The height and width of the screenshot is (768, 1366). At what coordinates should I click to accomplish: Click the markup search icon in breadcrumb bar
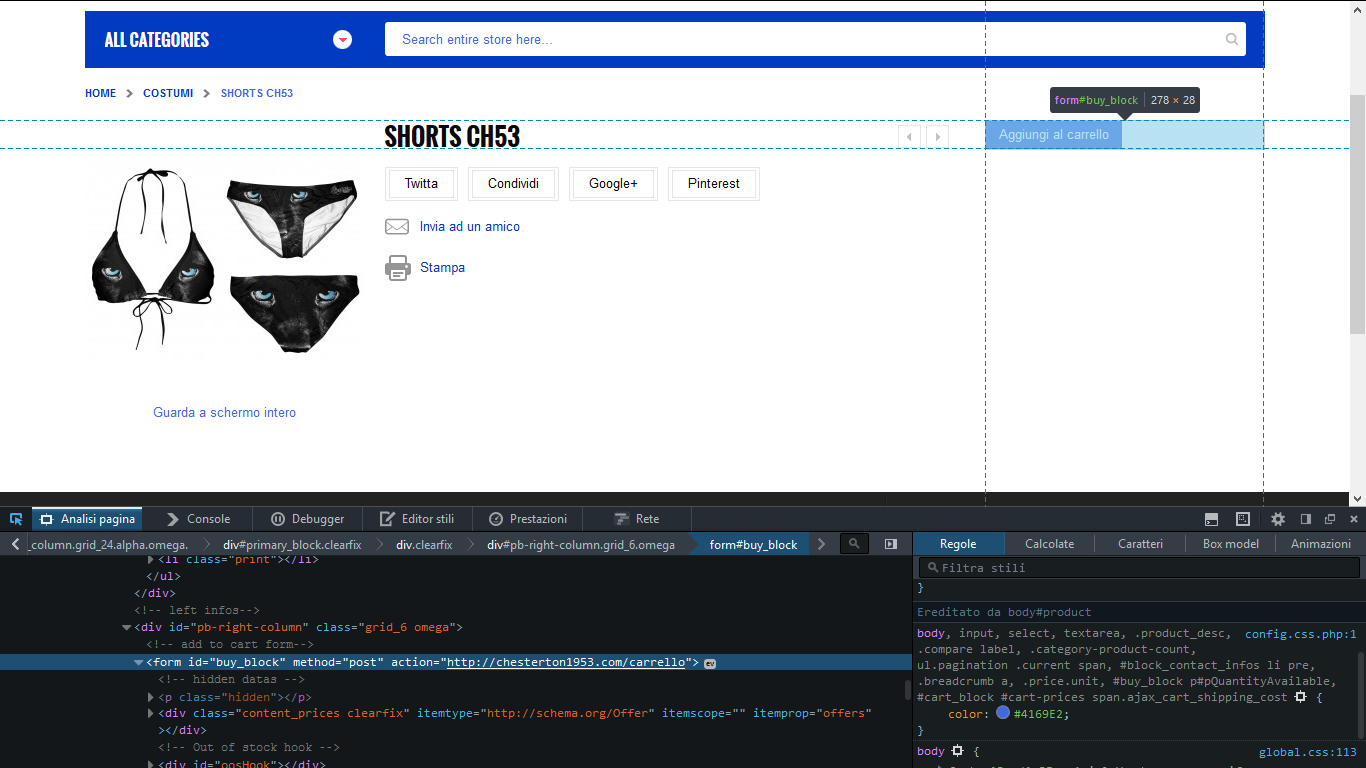pyautogui.click(x=854, y=544)
